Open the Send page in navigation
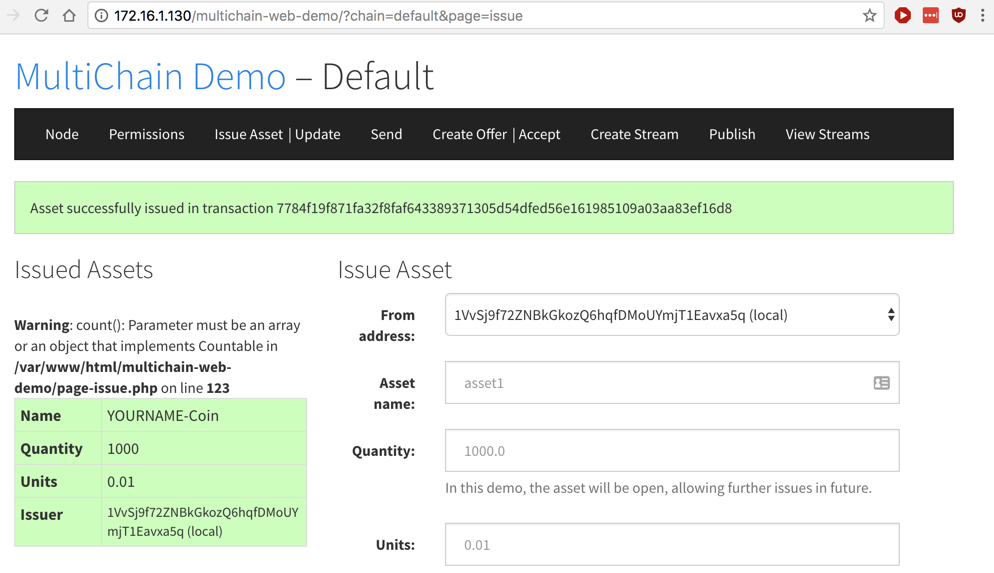The width and height of the screenshot is (994, 573). click(386, 134)
